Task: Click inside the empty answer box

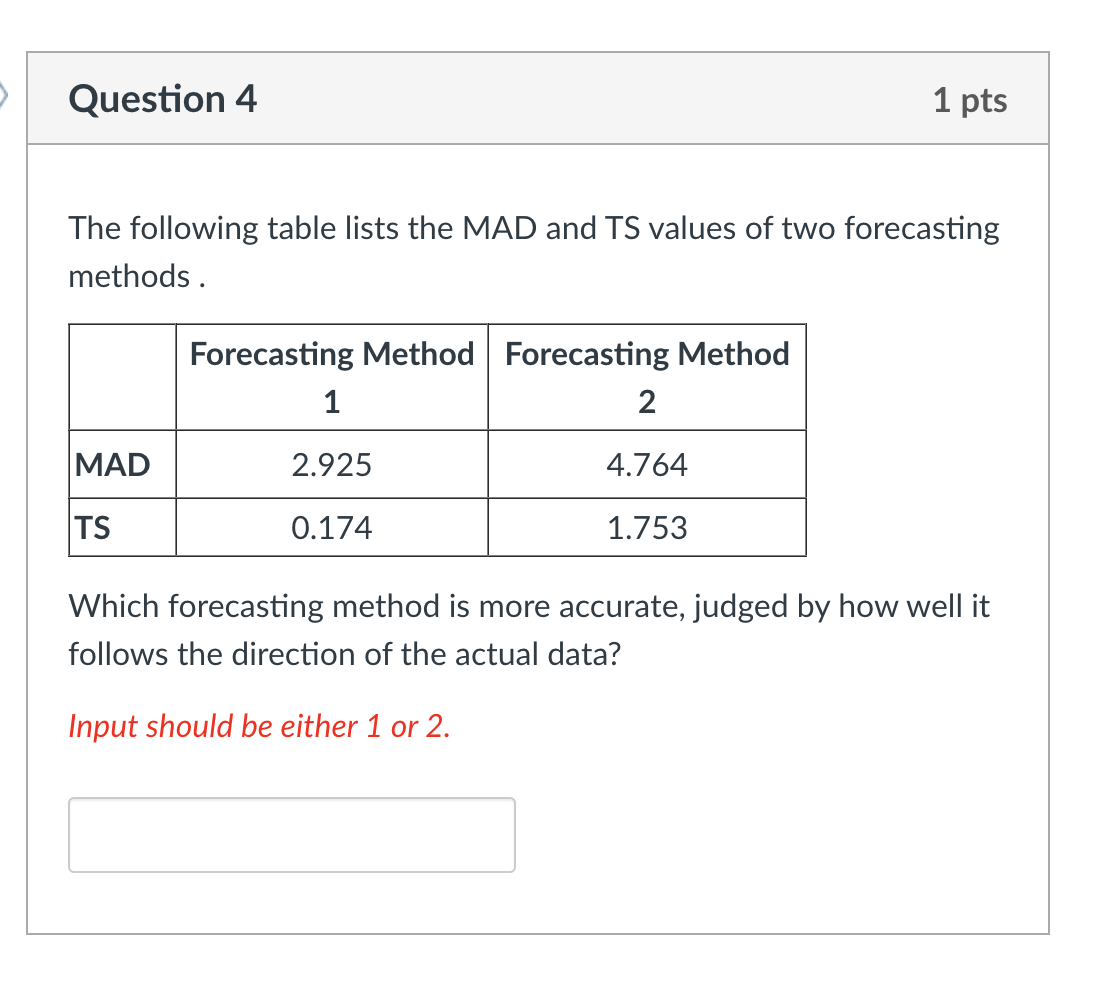Action: (x=291, y=834)
